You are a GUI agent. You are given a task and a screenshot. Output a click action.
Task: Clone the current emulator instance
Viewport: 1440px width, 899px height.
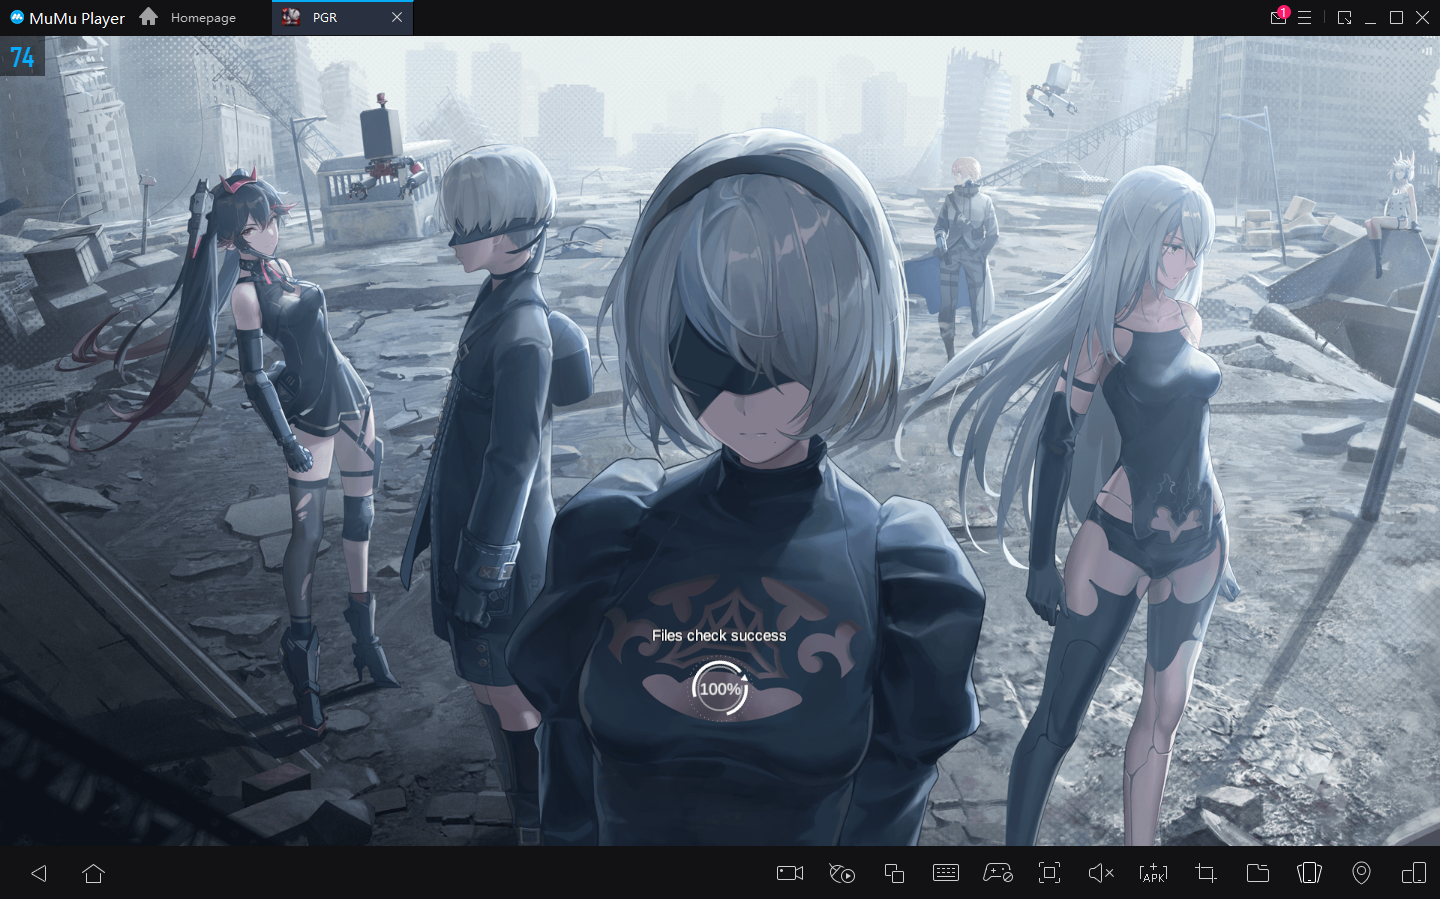point(893,873)
